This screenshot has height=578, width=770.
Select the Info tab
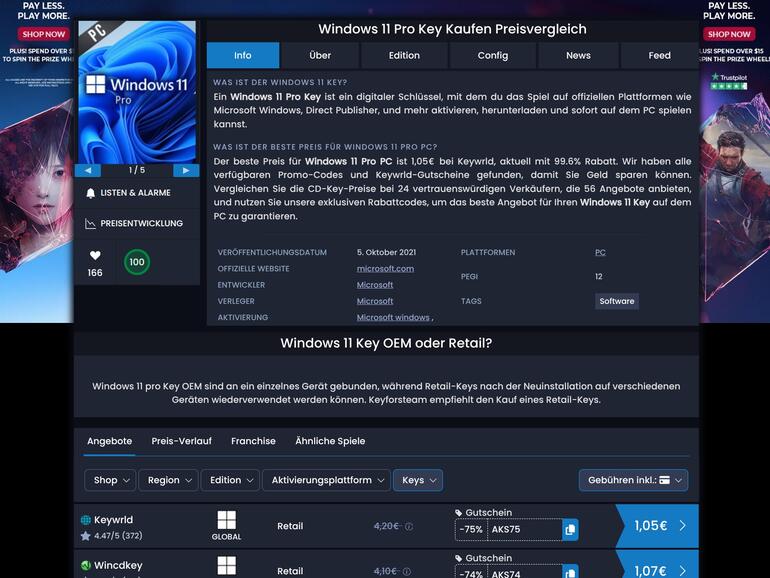pos(243,55)
